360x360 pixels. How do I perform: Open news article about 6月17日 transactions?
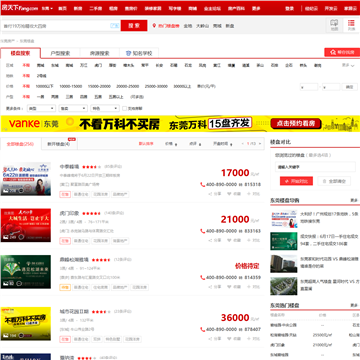pos(329,240)
